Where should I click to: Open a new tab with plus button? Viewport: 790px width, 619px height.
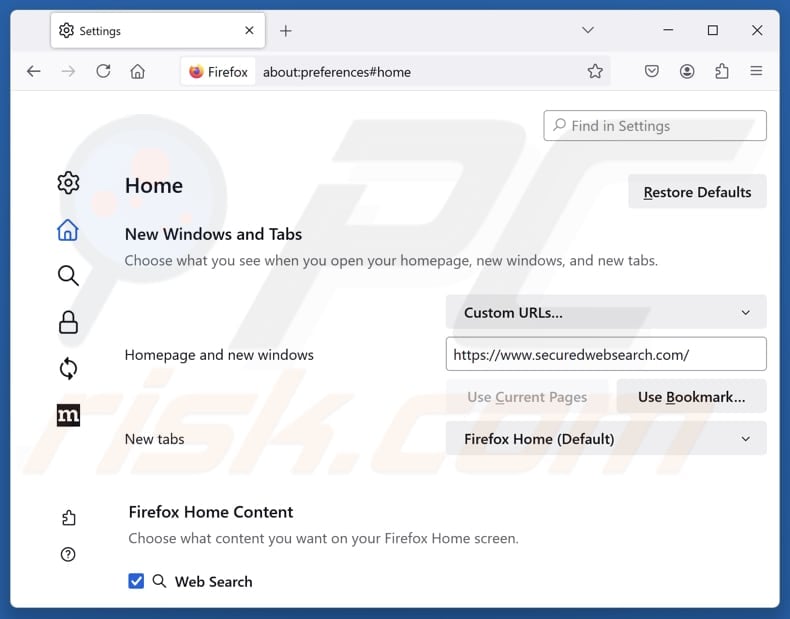tap(286, 31)
